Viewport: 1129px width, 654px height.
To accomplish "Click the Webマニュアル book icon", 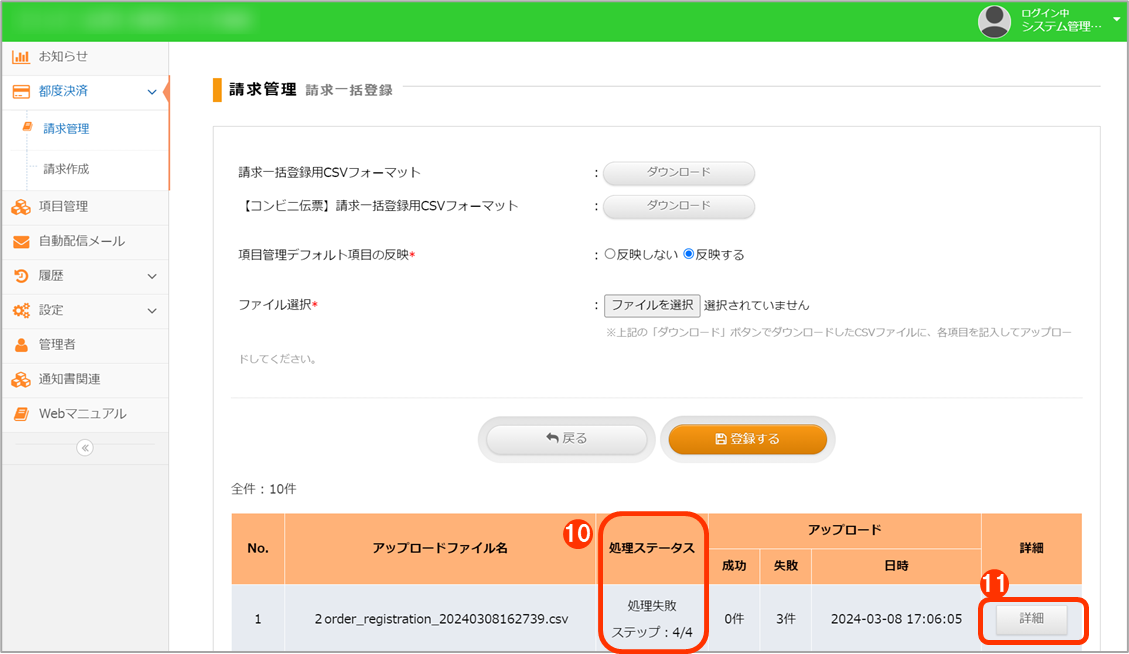I will pos(20,414).
